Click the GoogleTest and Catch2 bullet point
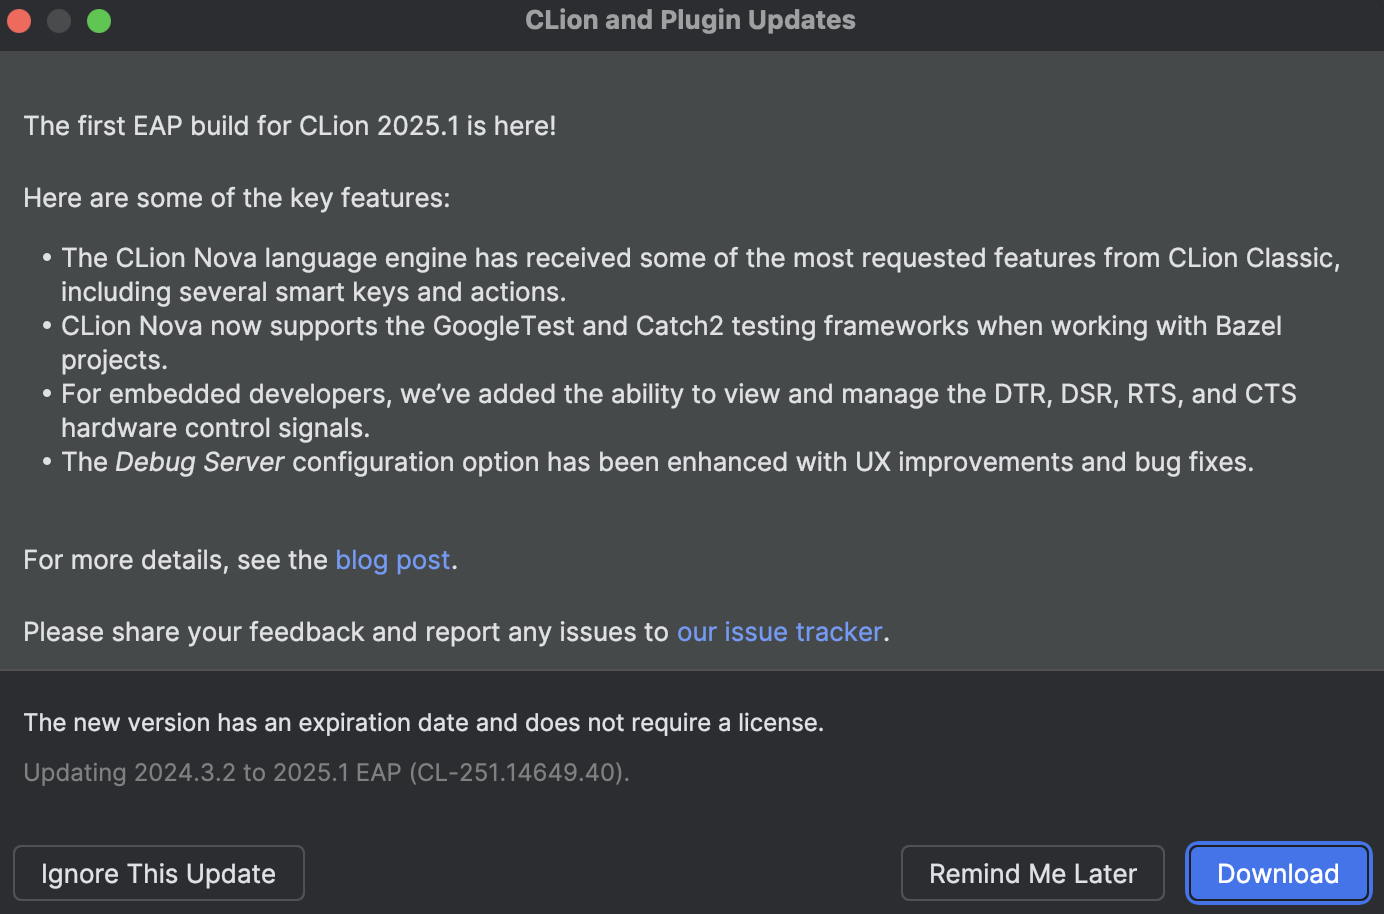Viewport: 1384px width, 914px height. 670,343
